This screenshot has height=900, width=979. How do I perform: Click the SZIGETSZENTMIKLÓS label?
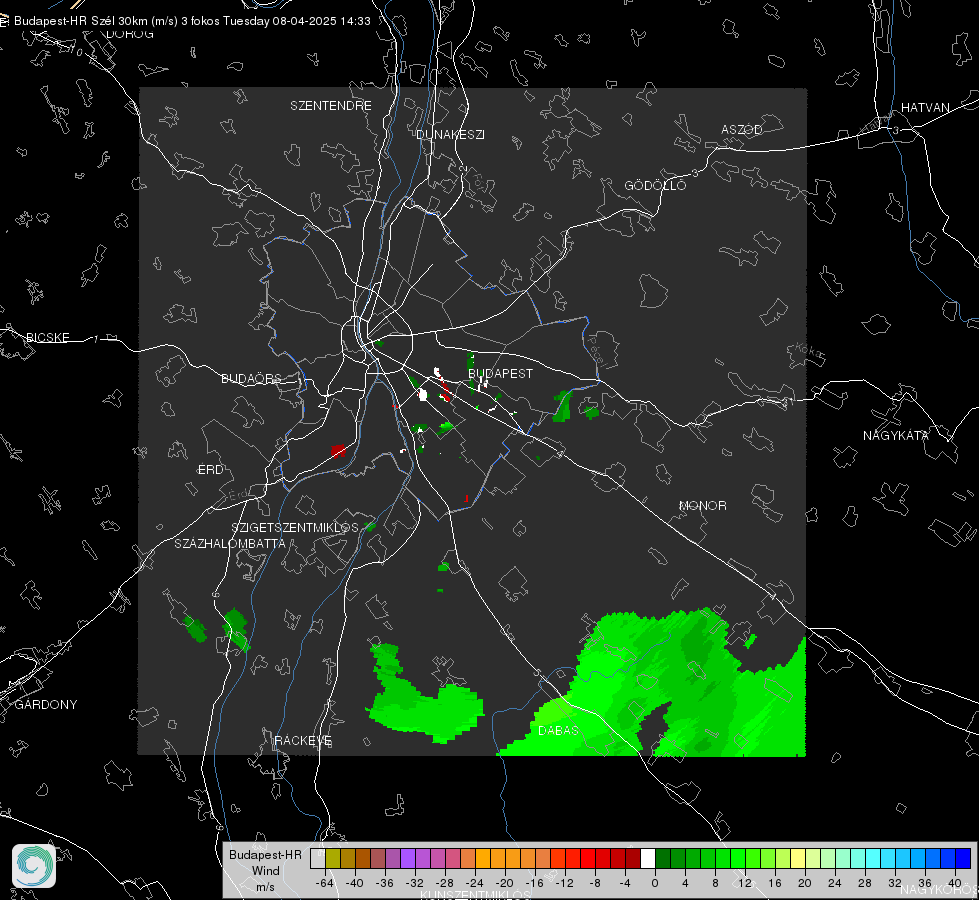click(295, 527)
